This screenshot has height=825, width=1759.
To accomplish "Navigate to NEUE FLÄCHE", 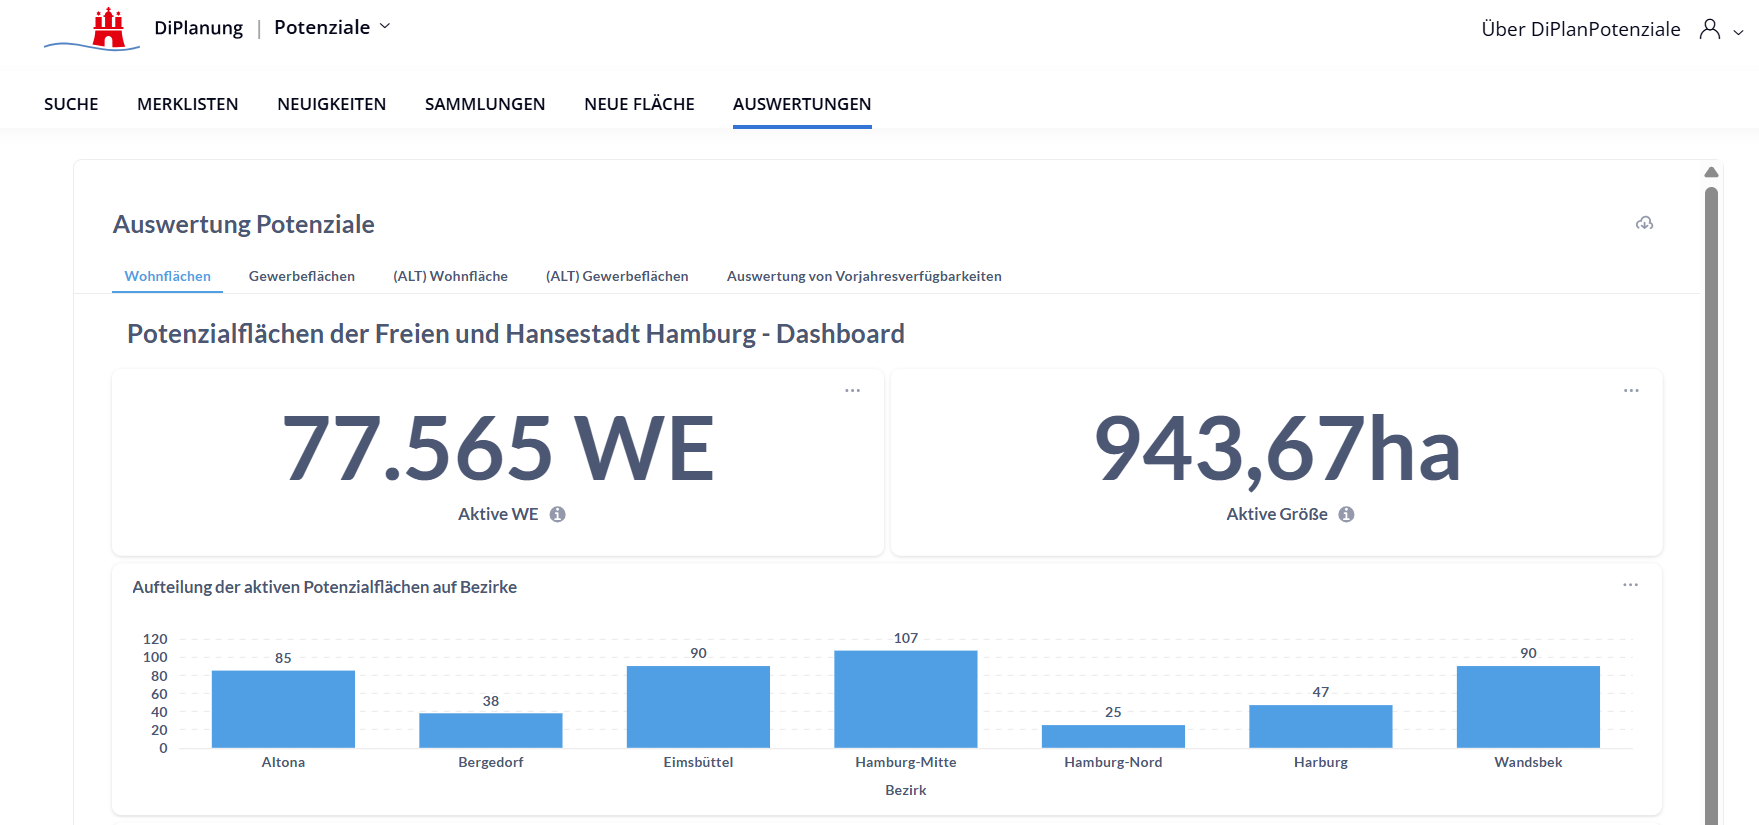I will click(639, 104).
